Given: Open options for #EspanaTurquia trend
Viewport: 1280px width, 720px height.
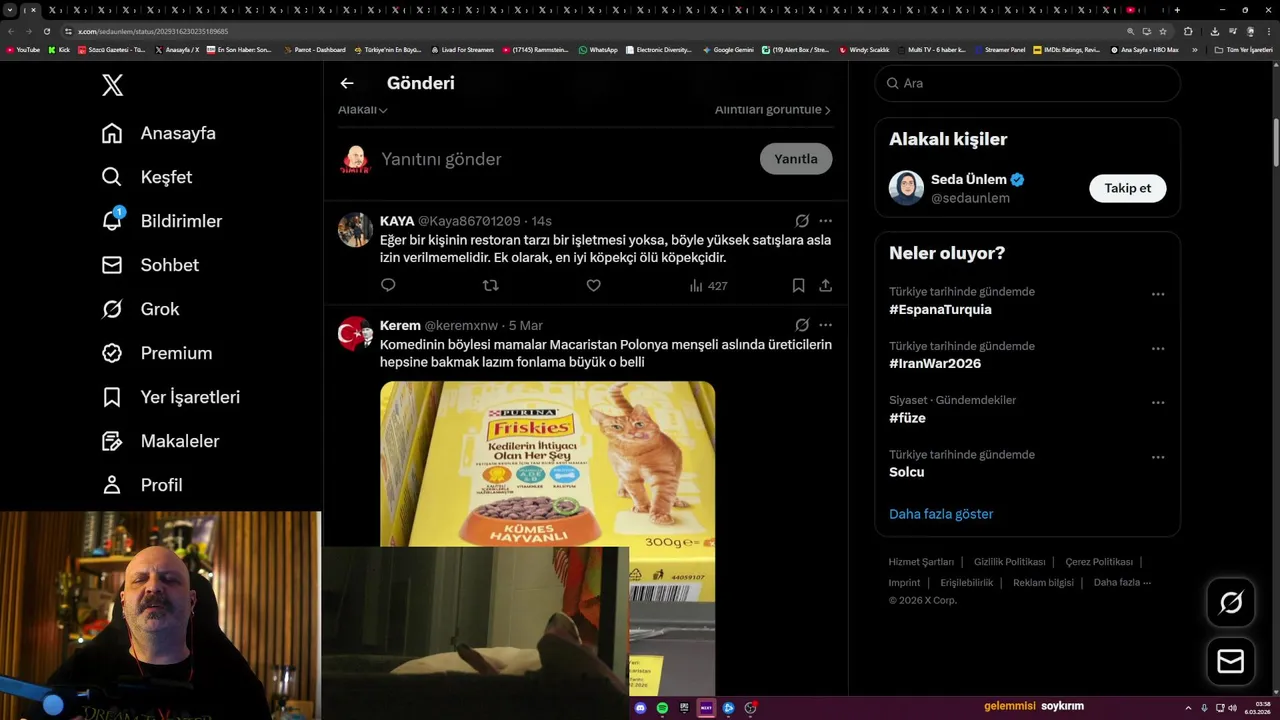Looking at the screenshot, I should tap(1158, 294).
